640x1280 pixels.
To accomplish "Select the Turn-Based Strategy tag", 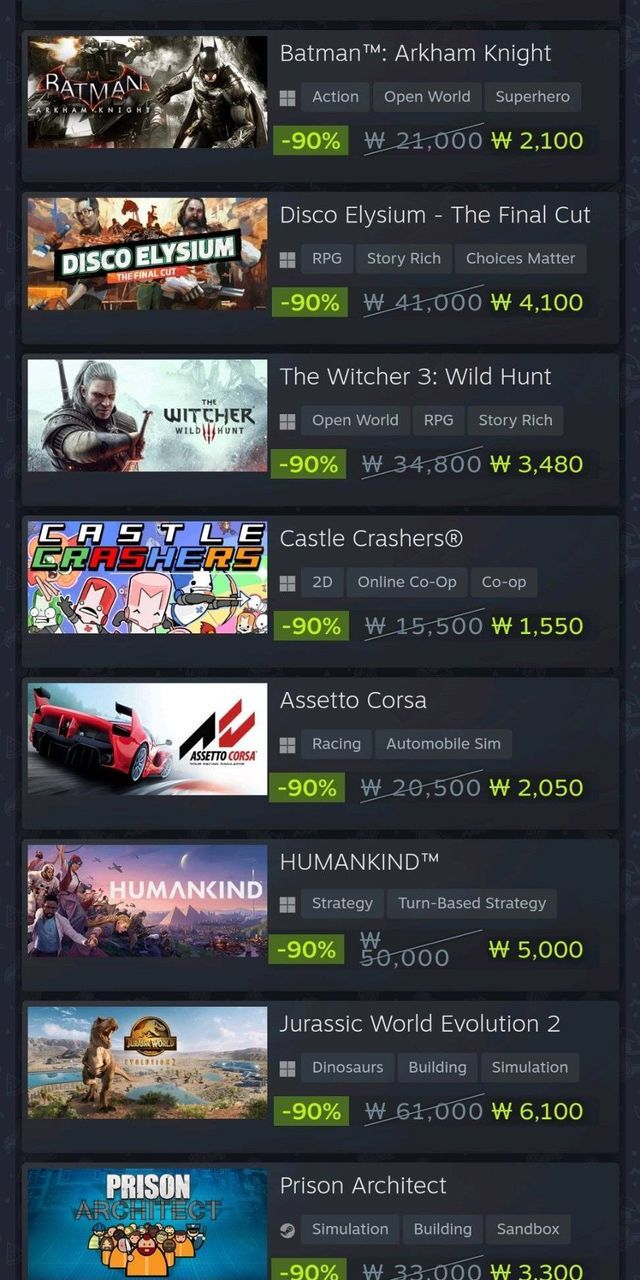I will pyautogui.click(x=472, y=903).
